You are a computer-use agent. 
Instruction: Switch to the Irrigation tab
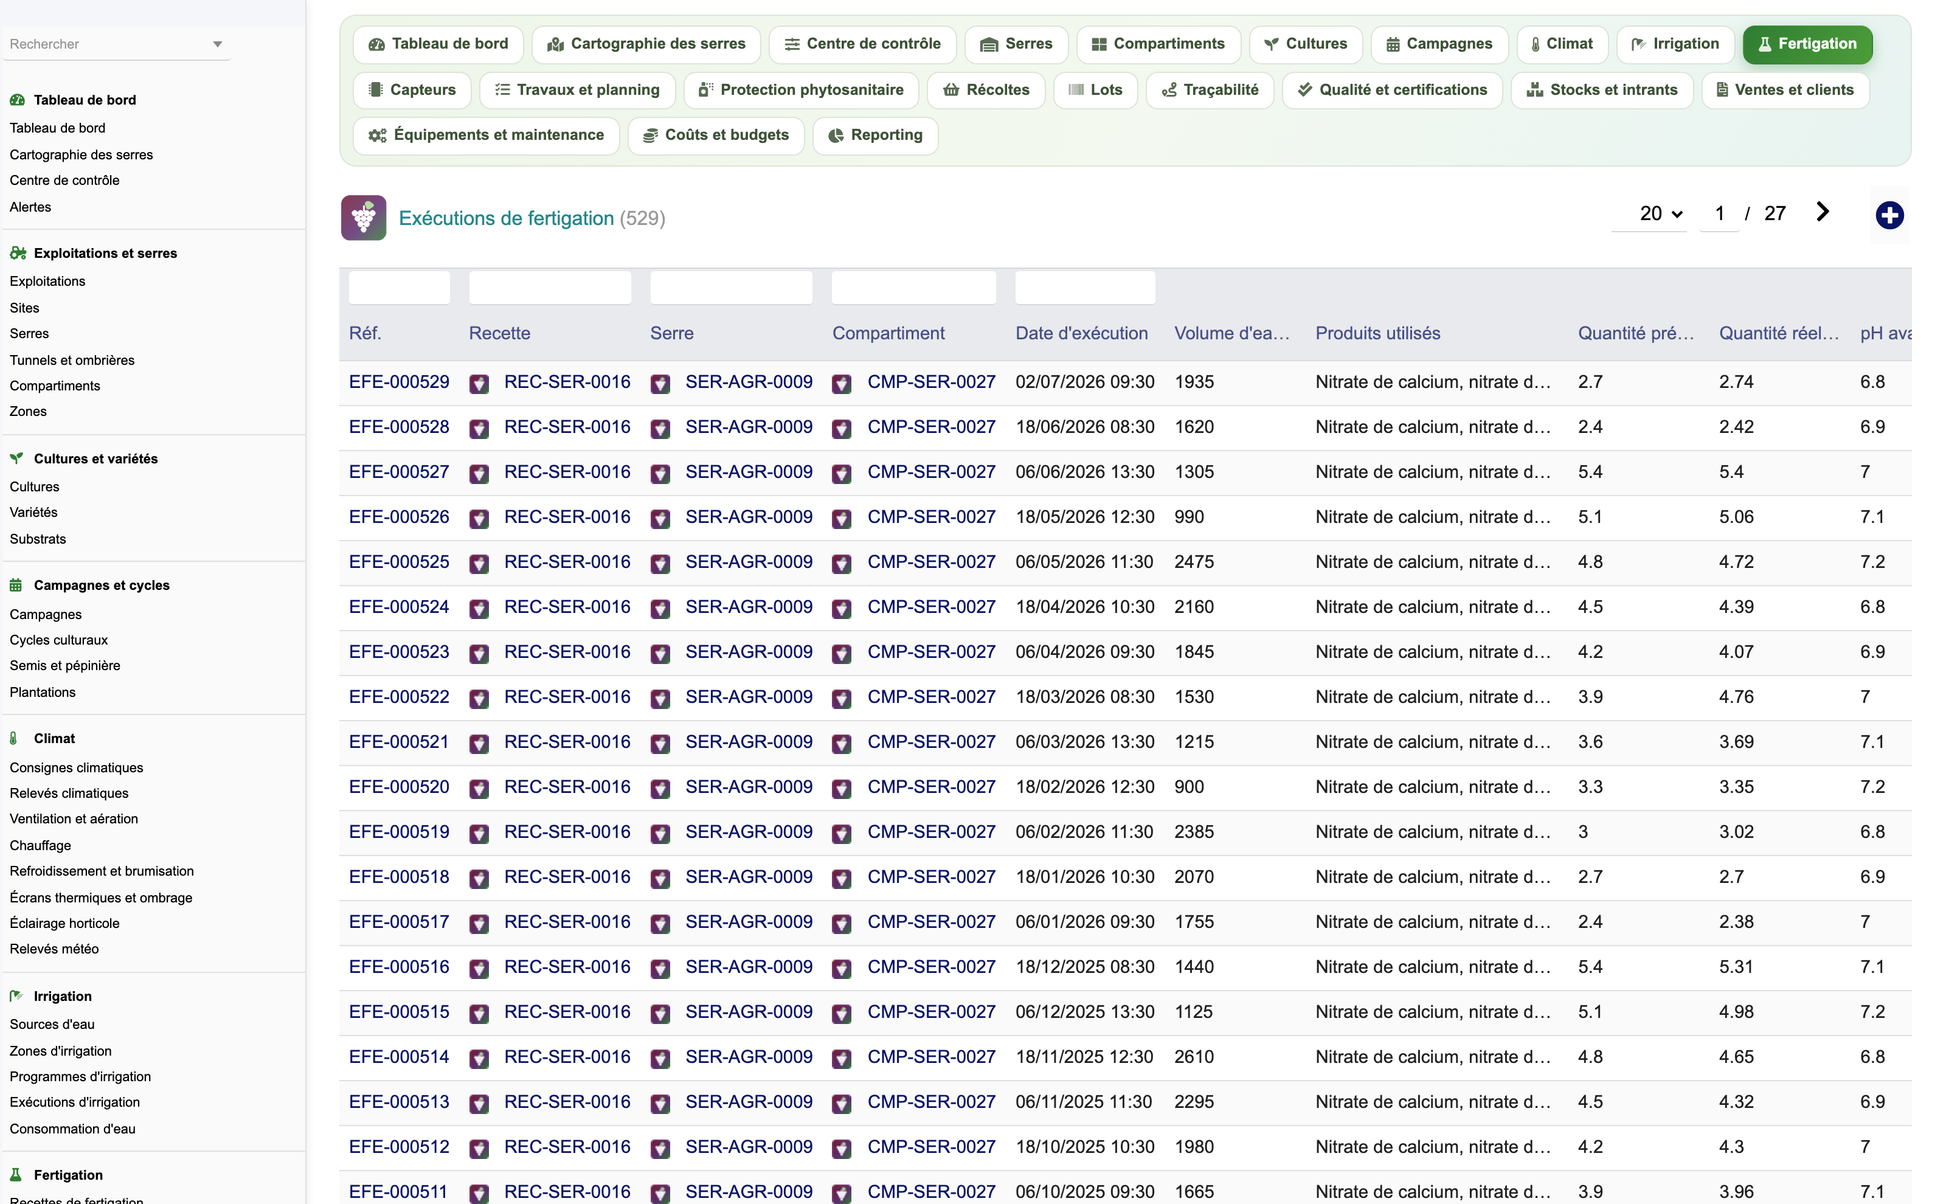pos(1674,44)
